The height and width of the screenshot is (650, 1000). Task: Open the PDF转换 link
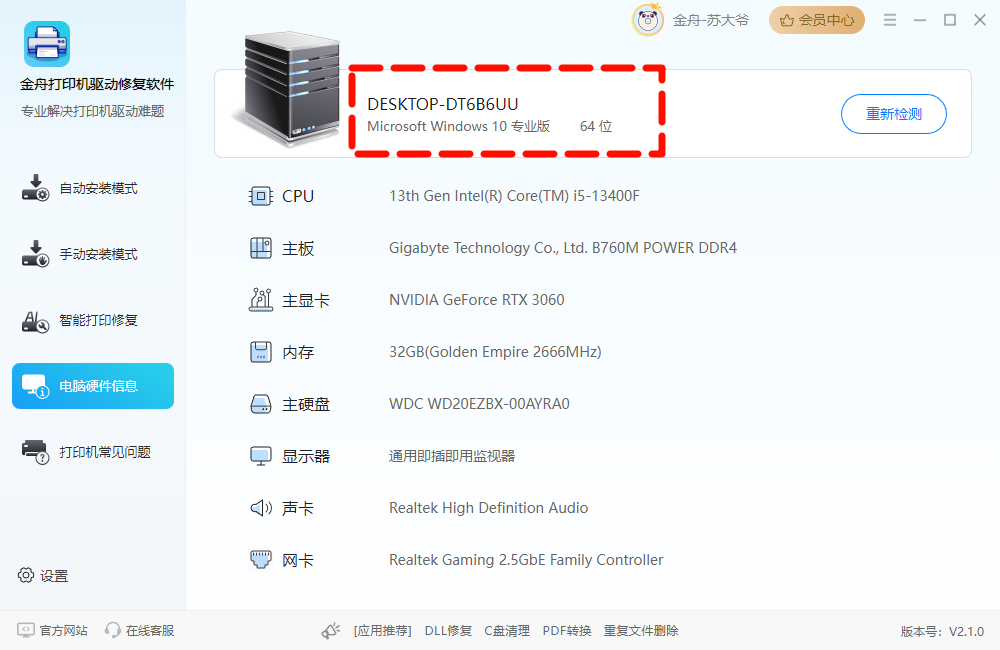tap(567, 631)
